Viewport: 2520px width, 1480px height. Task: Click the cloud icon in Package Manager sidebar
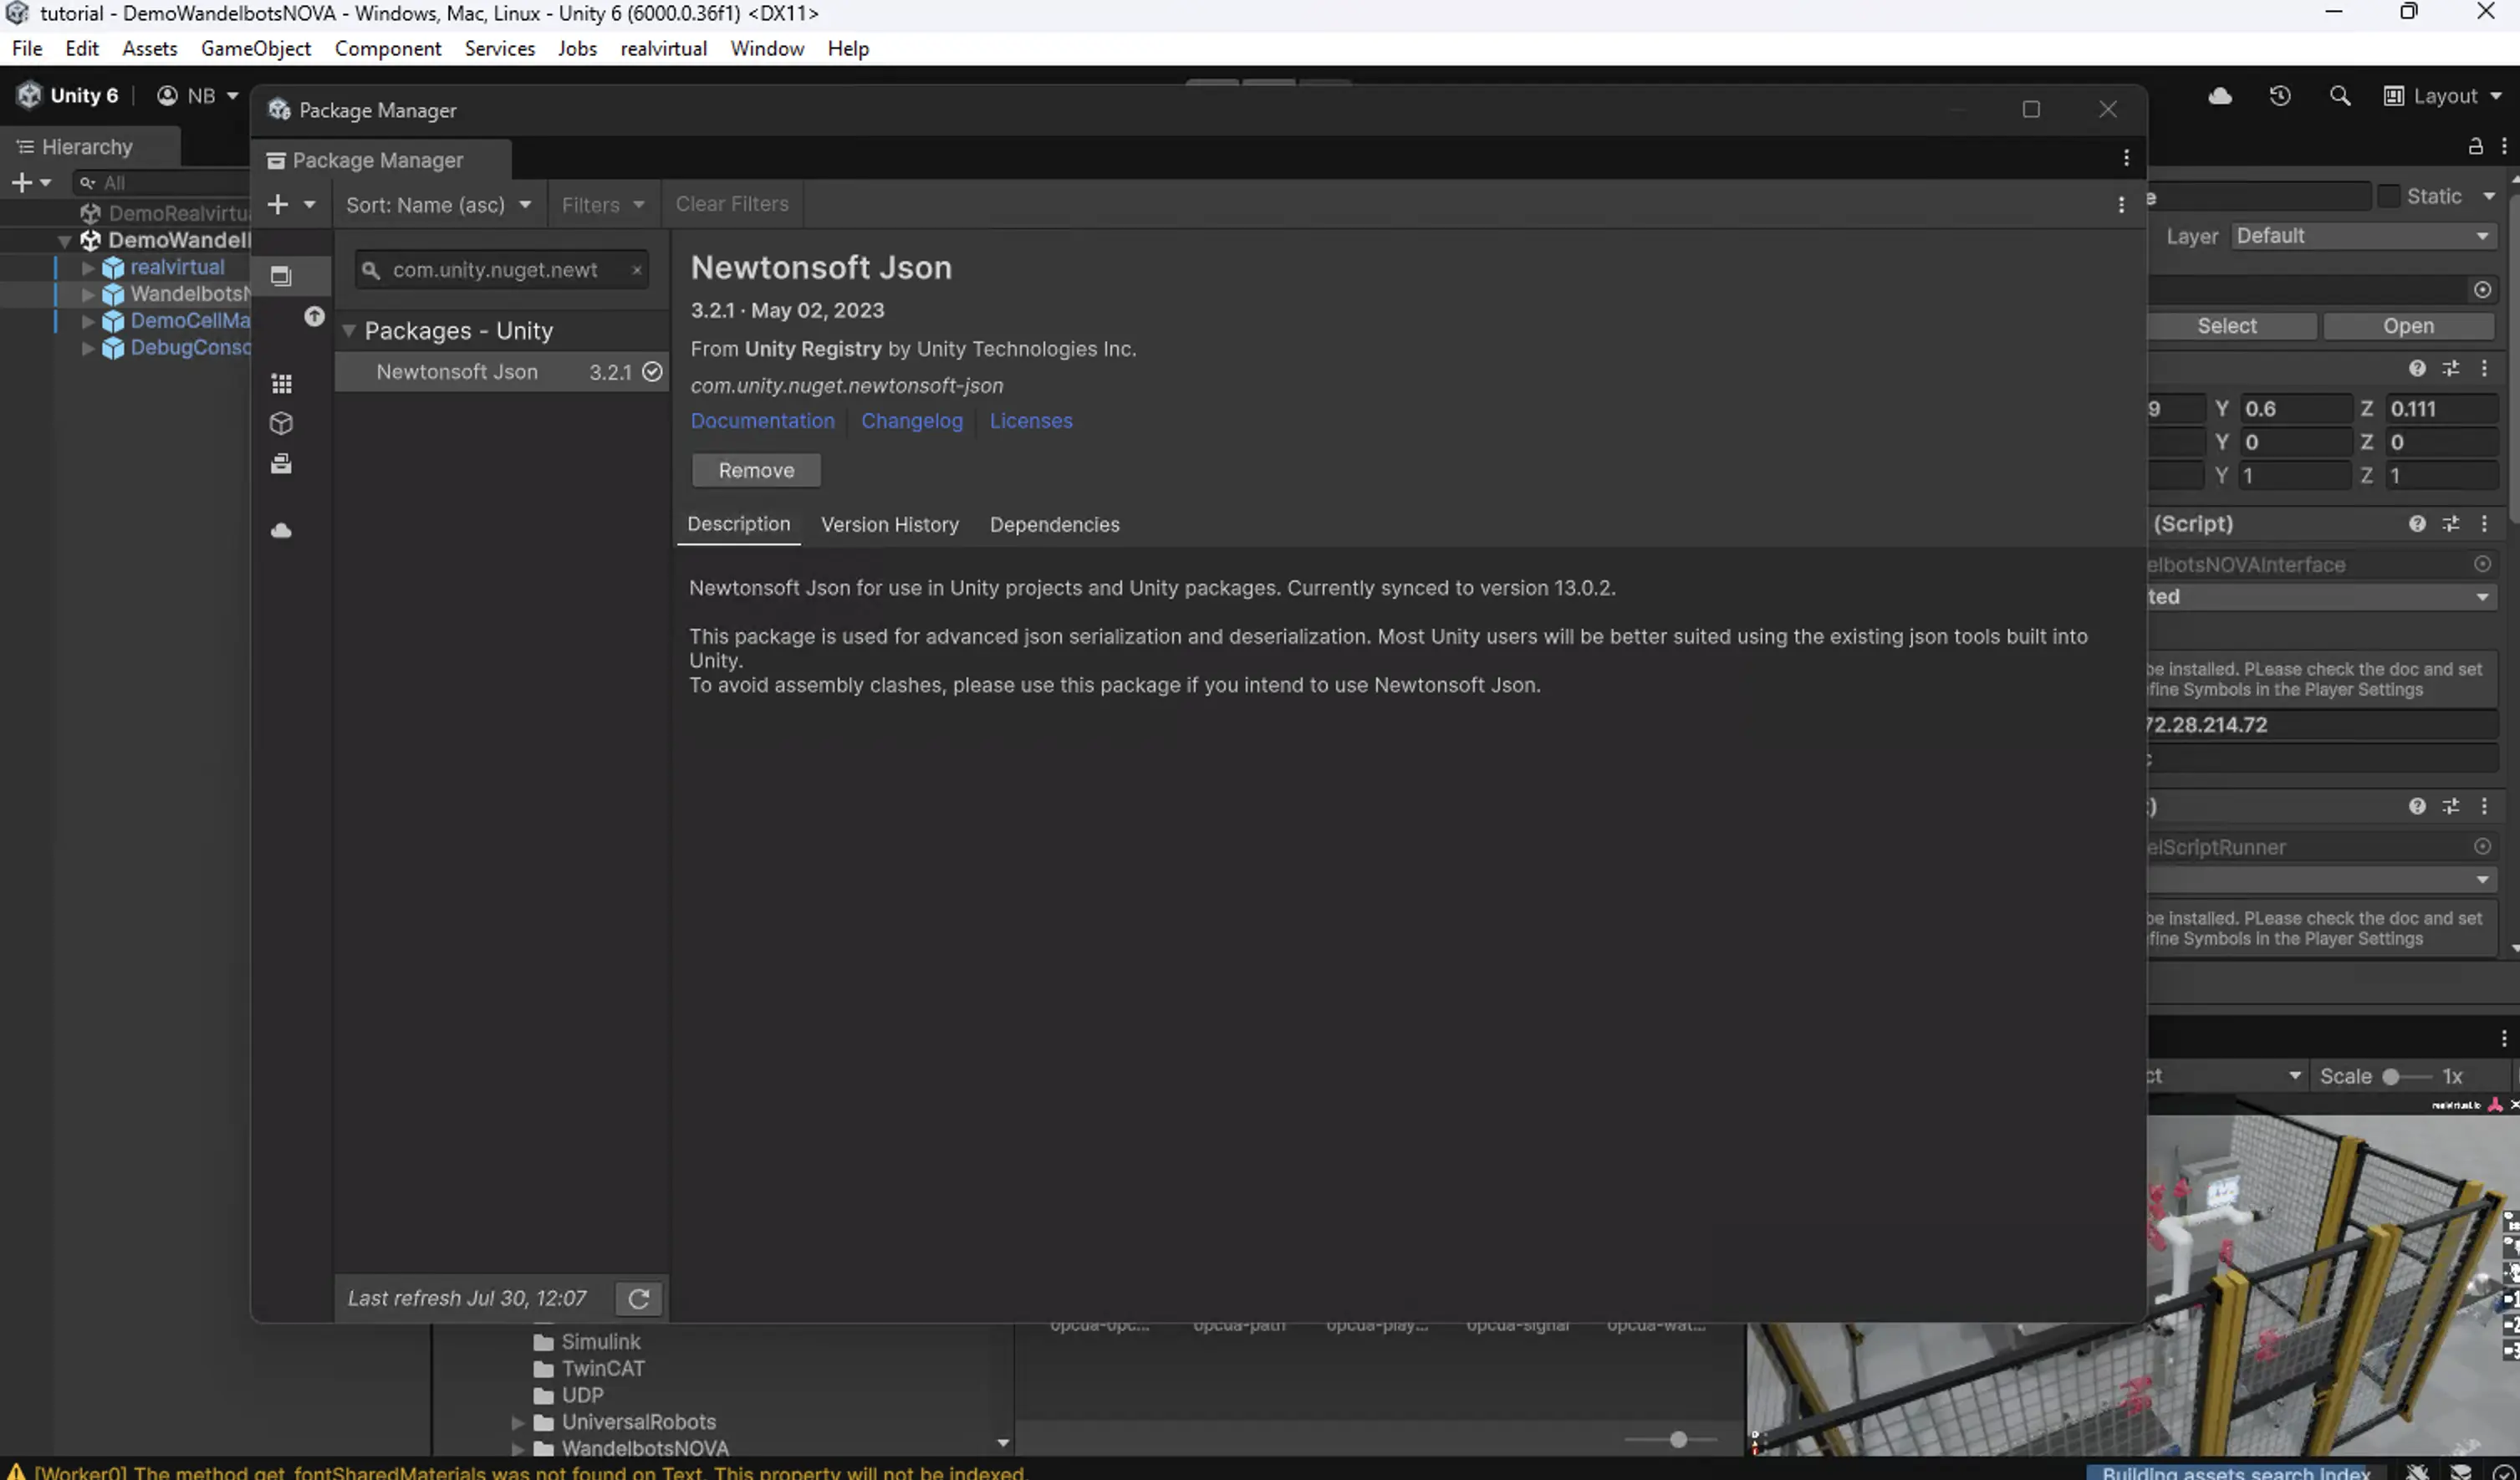(x=280, y=530)
